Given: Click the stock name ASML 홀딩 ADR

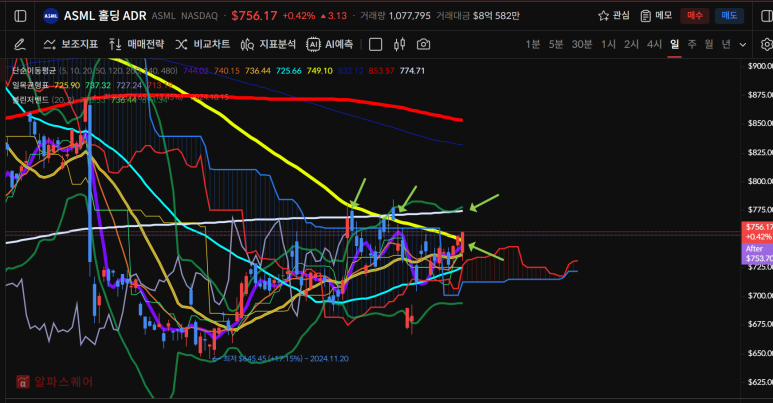Looking at the screenshot, I should [x=105, y=16].
